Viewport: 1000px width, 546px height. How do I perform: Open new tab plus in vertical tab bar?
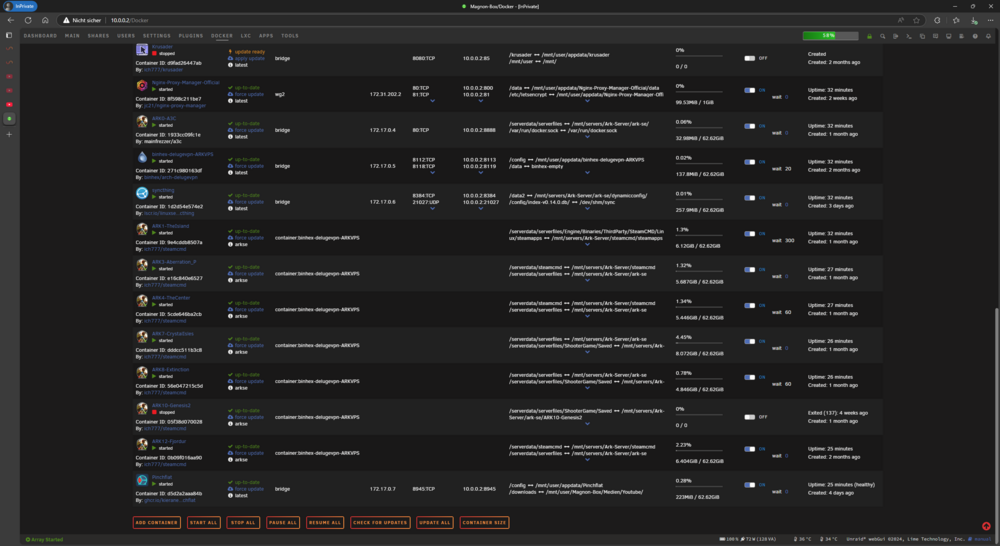9,135
